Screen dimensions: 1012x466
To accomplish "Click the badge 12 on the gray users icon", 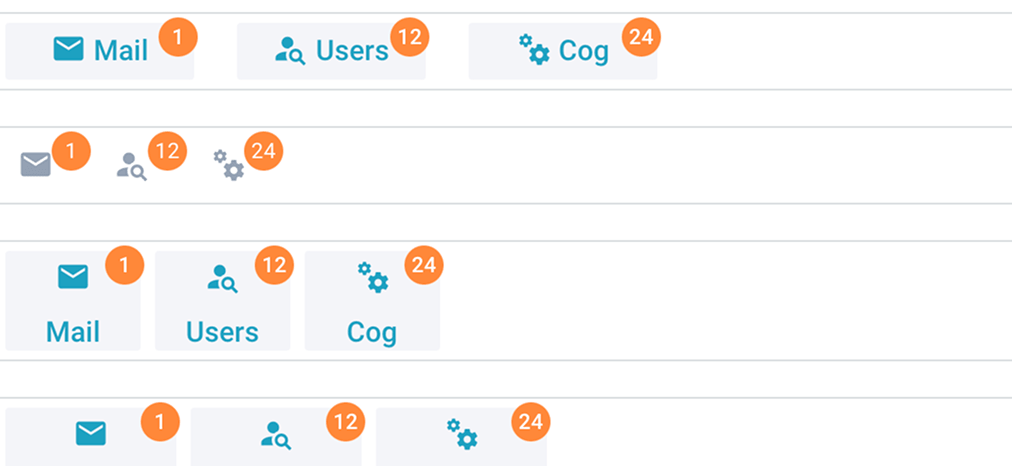I will [167, 152].
